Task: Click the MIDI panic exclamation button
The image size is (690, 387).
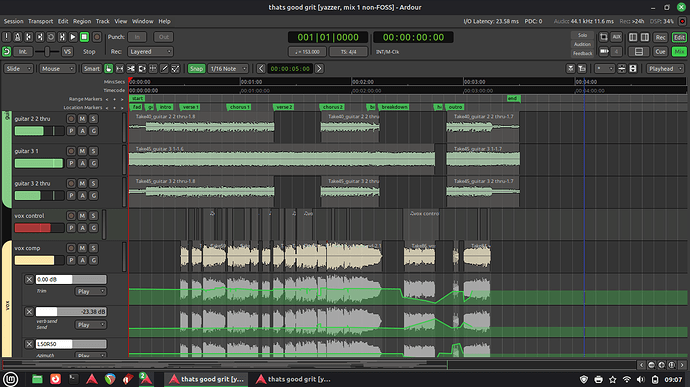Action: 7,37
